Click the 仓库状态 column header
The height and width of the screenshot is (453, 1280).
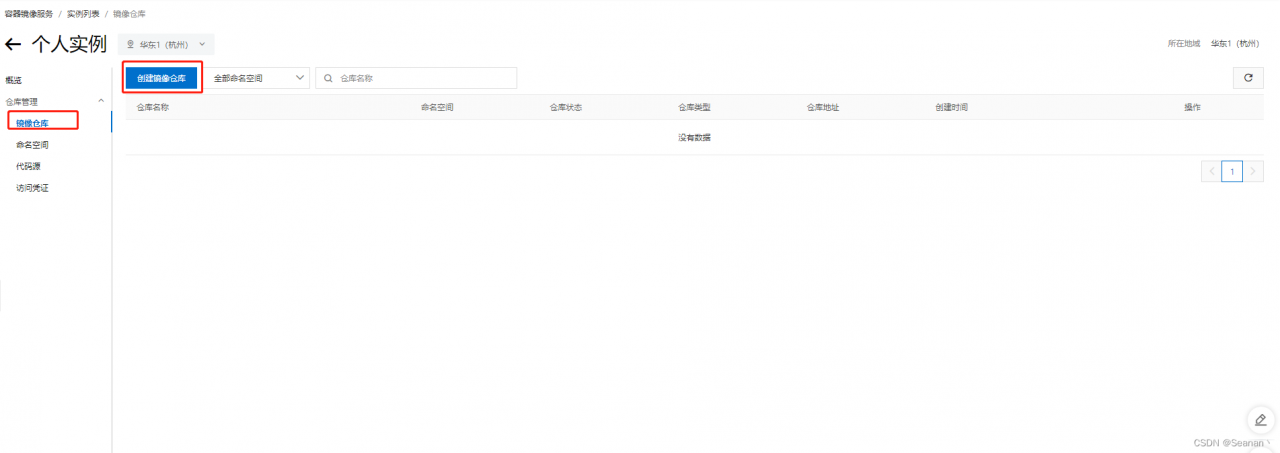[565, 107]
